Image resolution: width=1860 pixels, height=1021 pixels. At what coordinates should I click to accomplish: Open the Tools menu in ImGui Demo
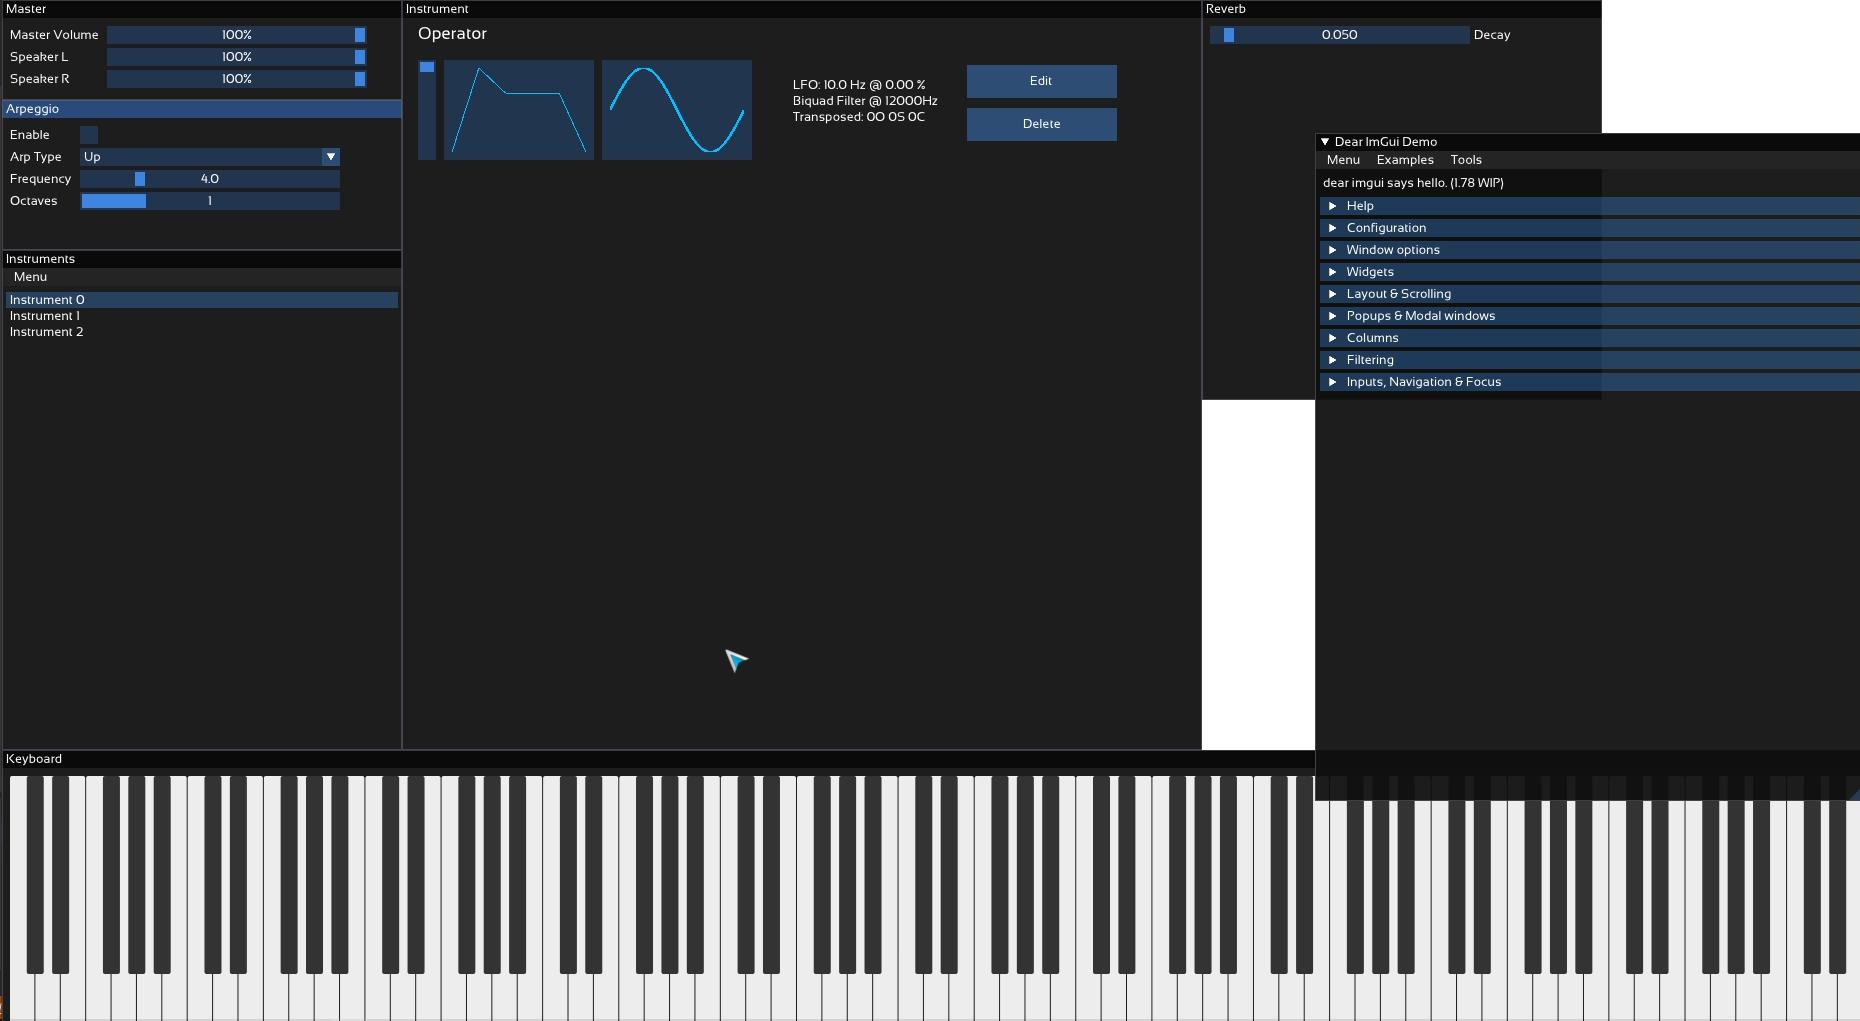(x=1465, y=160)
